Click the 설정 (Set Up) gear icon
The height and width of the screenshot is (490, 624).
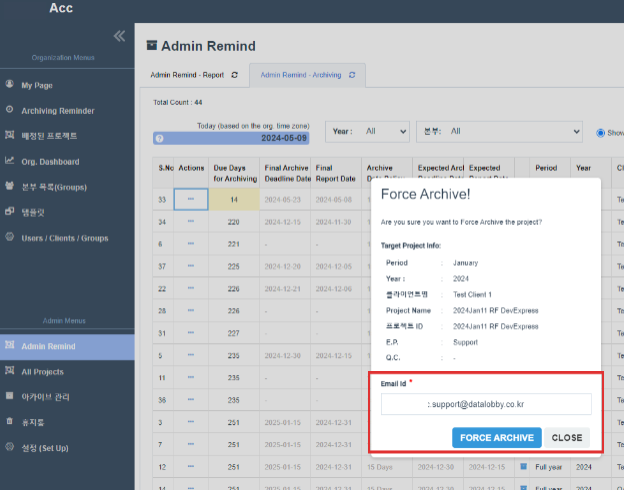click(10, 447)
